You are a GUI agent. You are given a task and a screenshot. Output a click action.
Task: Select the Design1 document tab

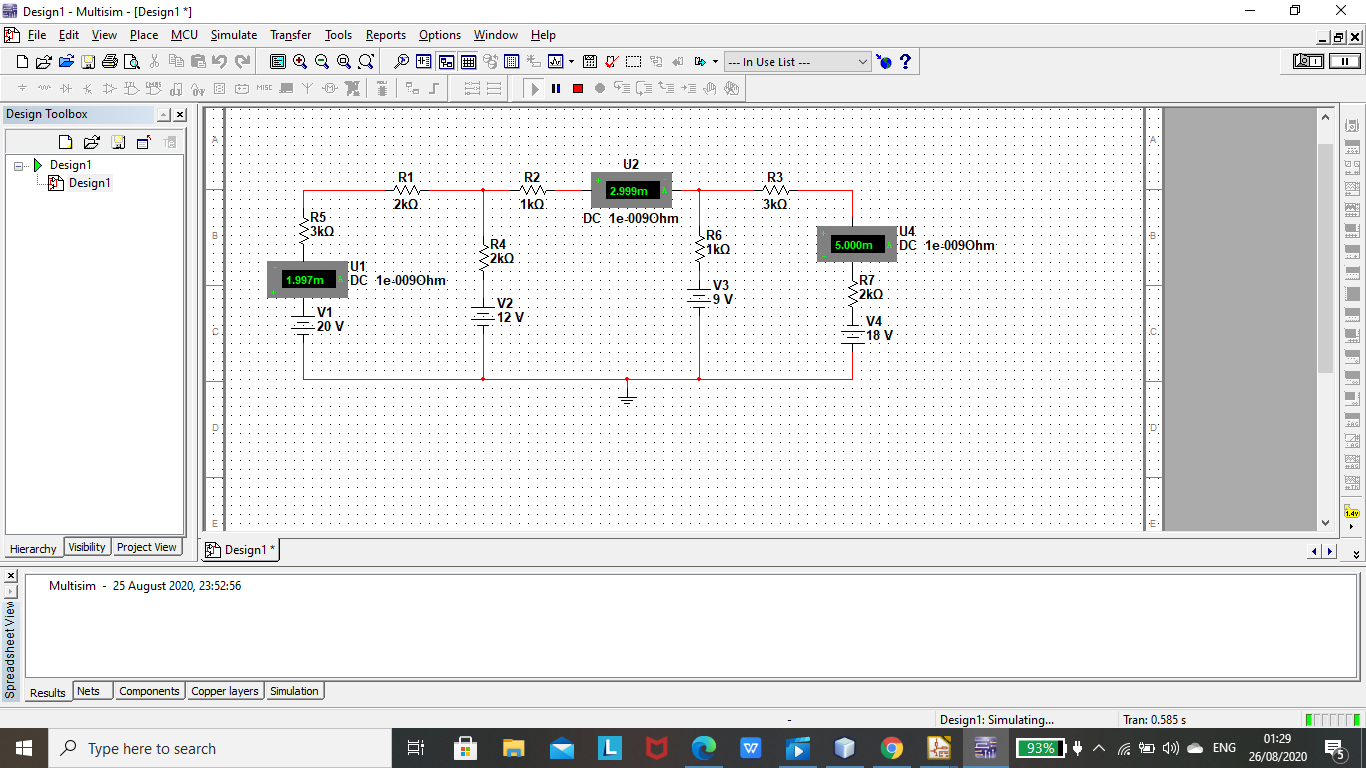click(241, 549)
